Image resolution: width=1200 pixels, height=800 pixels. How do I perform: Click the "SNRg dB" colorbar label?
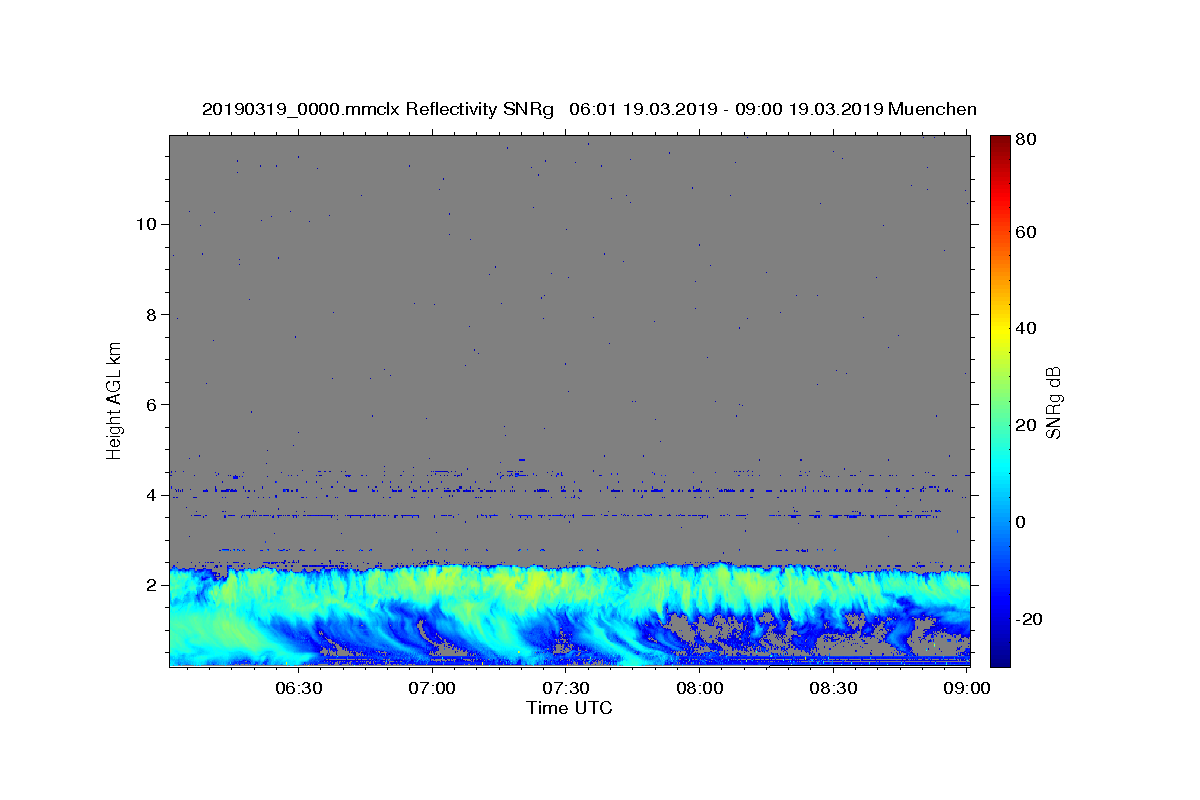1053,403
